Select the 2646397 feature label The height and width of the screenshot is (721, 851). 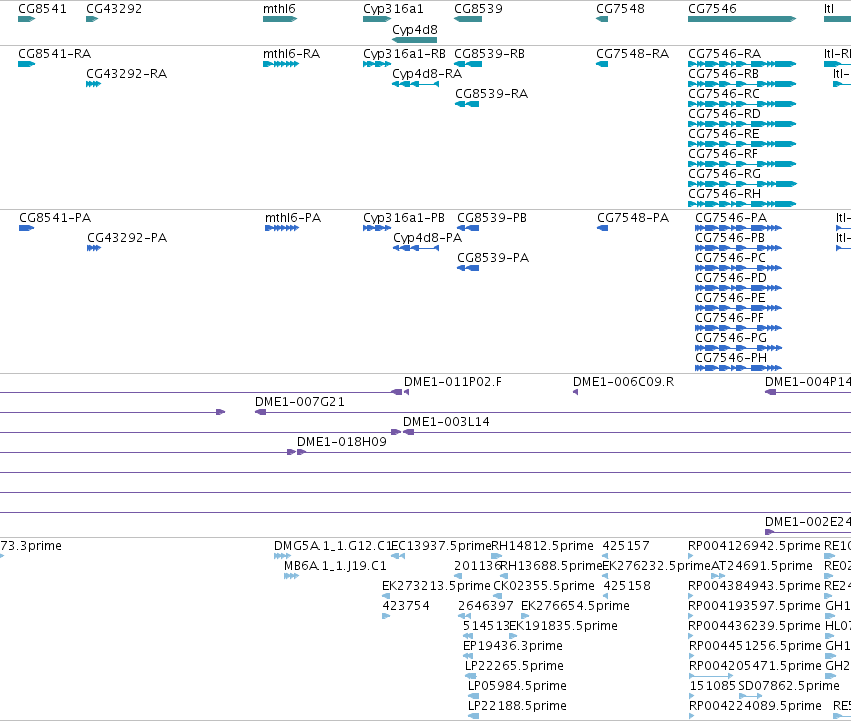[486, 606]
